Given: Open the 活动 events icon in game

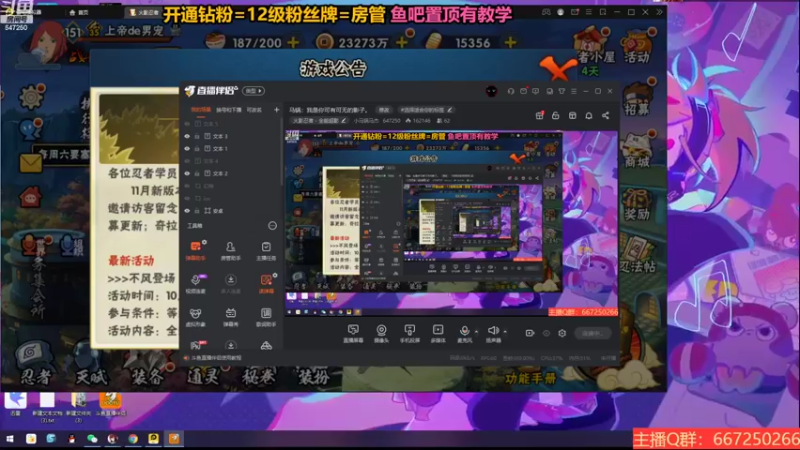Looking at the screenshot, I should click(x=637, y=46).
